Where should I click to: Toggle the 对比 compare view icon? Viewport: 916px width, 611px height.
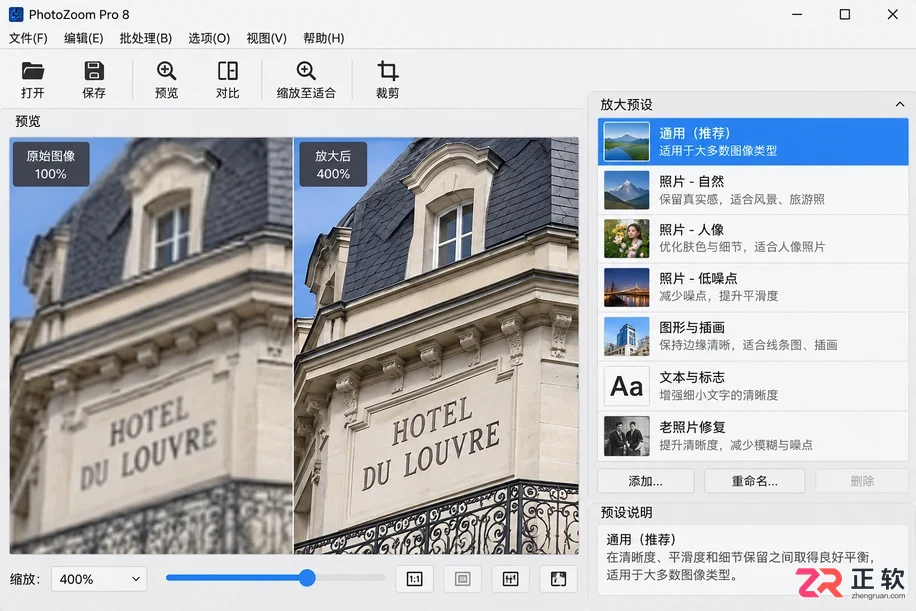(x=227, y=71)
